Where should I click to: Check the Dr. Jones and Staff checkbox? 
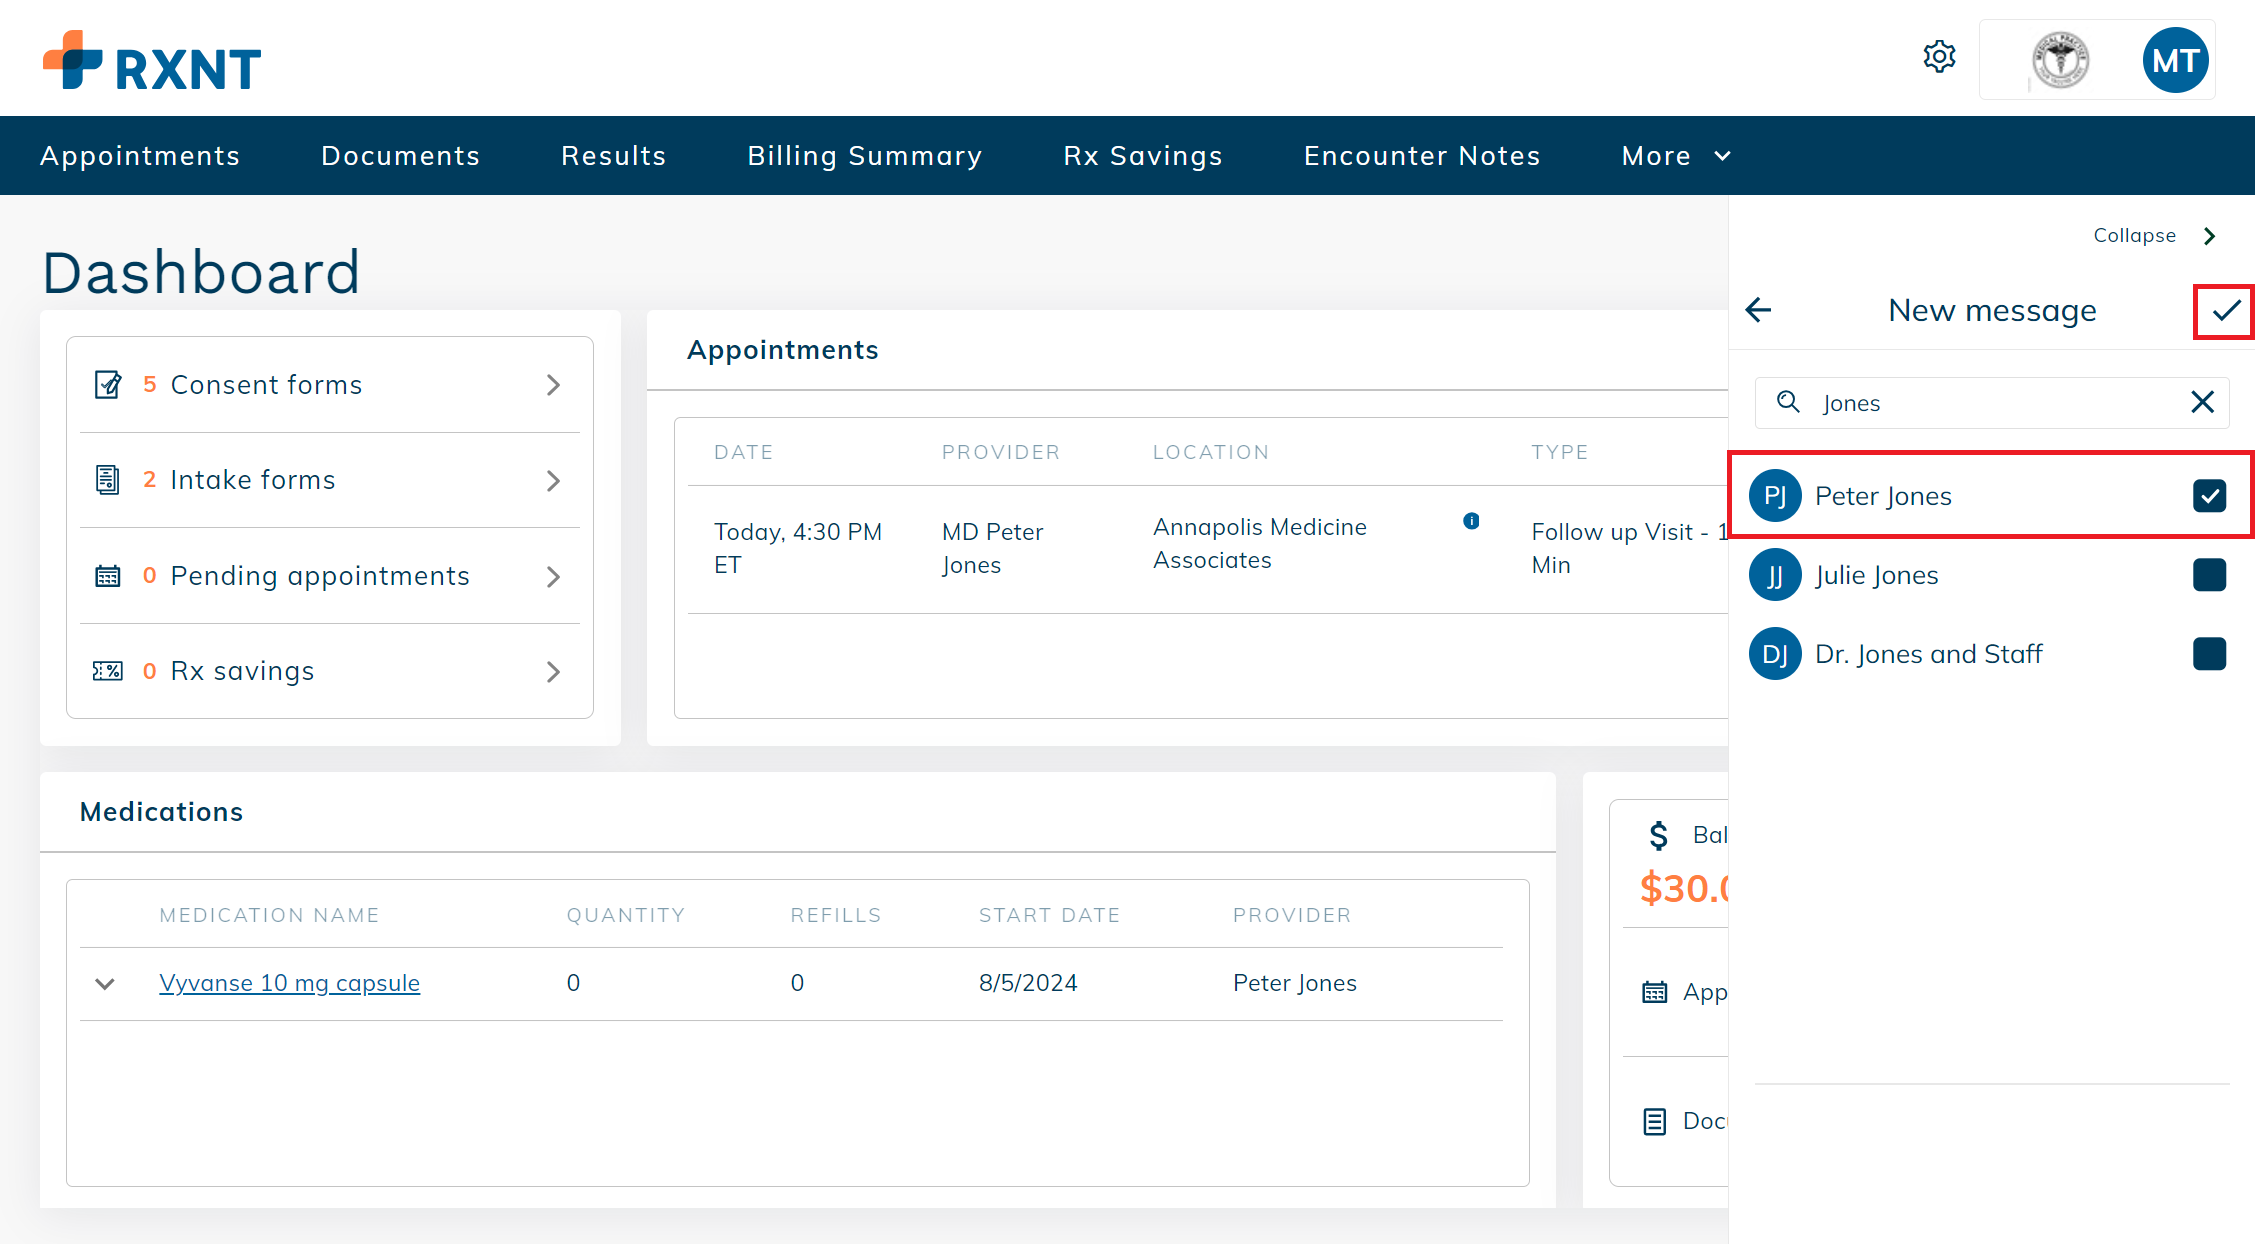click(x=2209, y=654)
